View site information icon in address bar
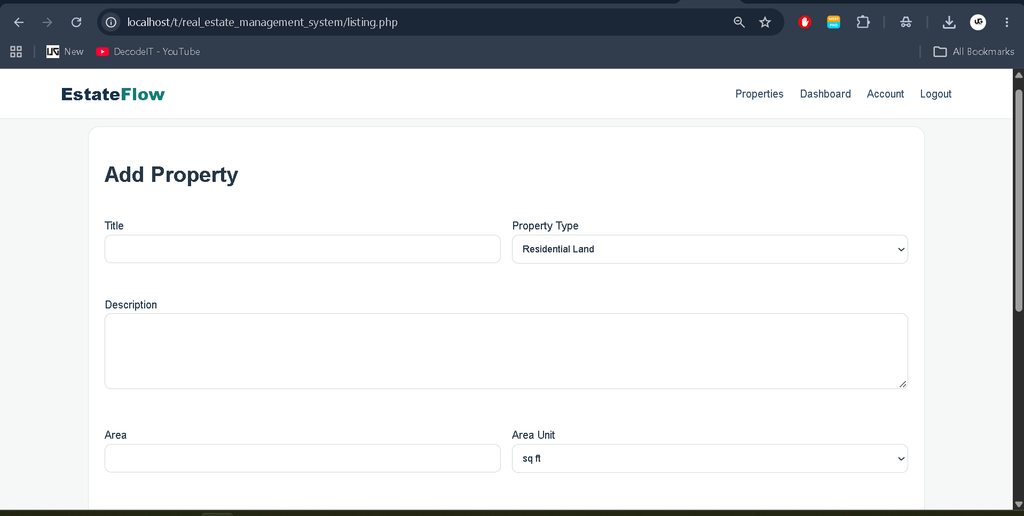 coord(111,22)
